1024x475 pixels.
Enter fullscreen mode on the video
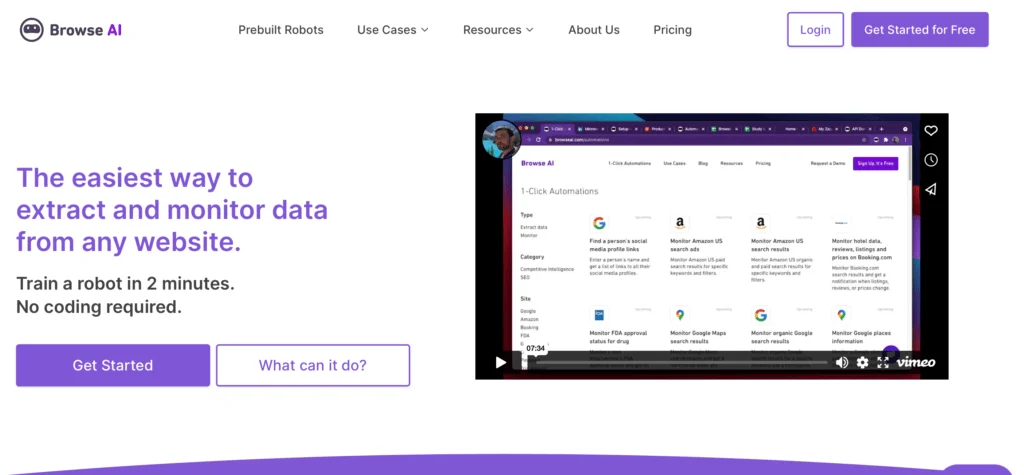(x=883, y=362)
